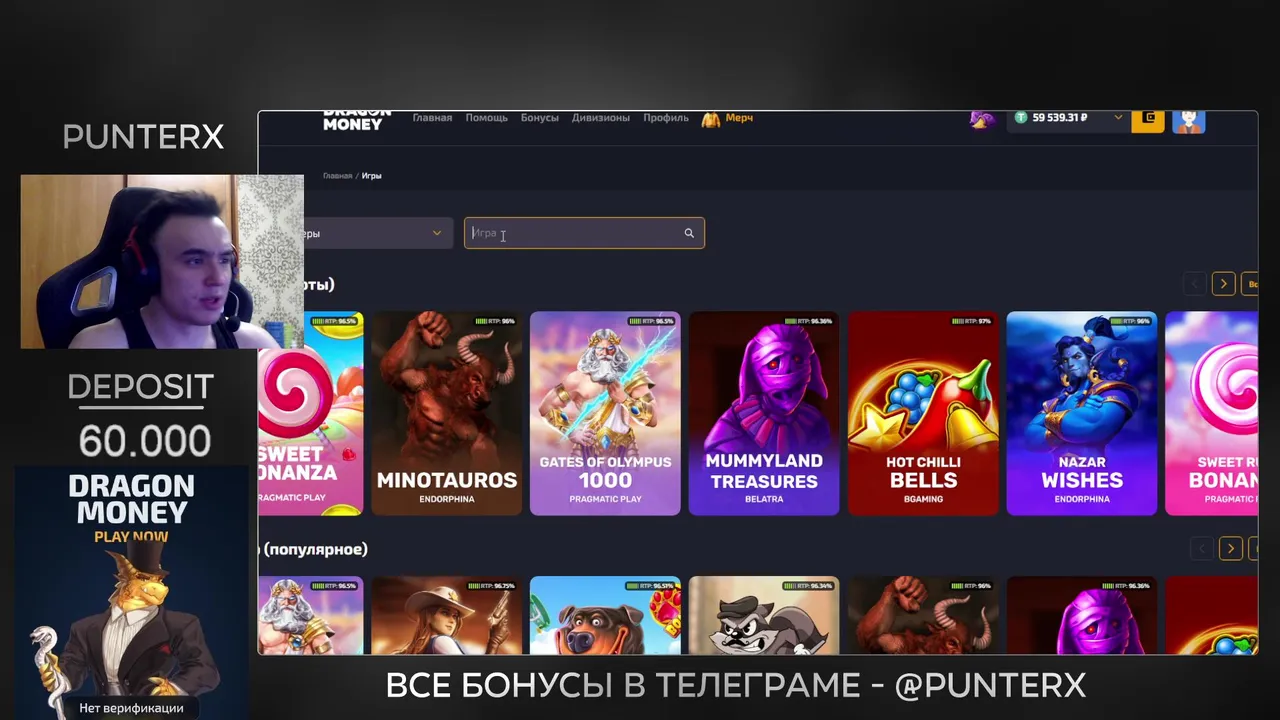Open the cowgirl game in popular row
The height and width of the screenshot is (720, 1280).
point(446,615)
